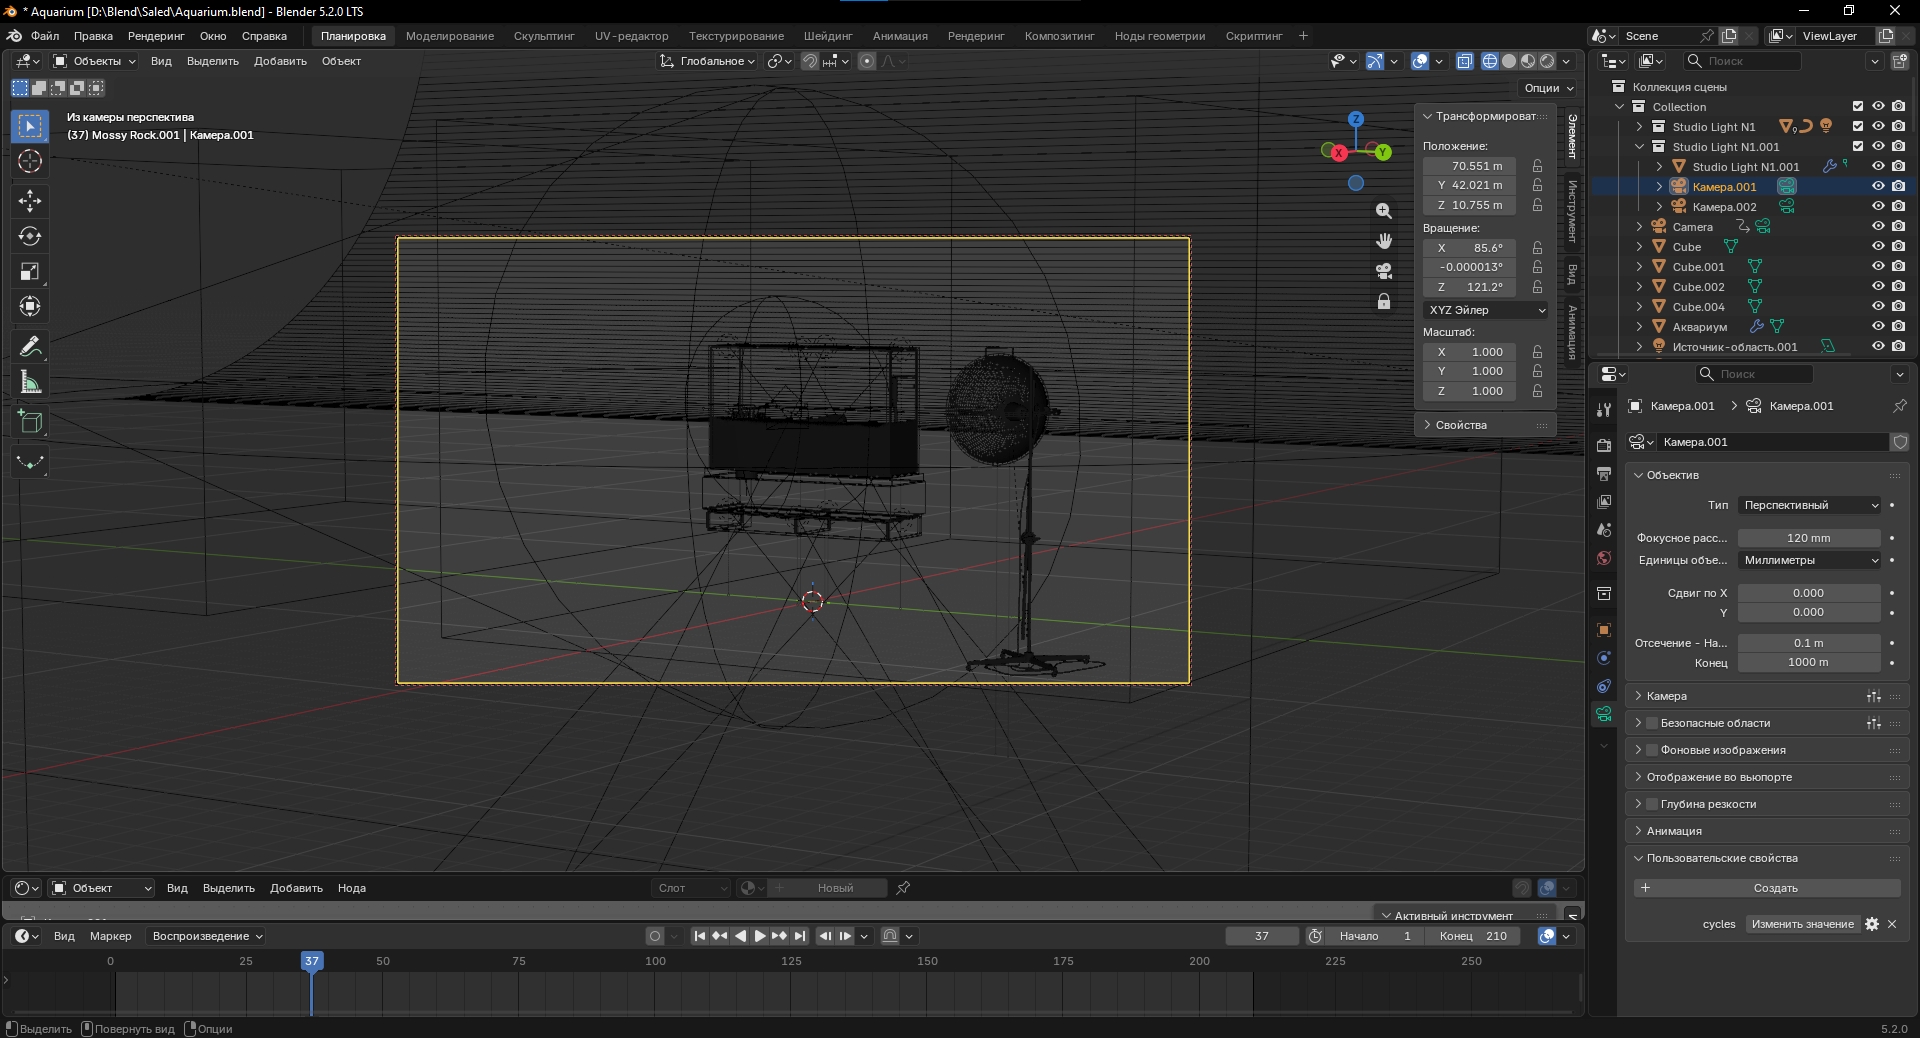Open the Воспроизведение timeline dropdown
This screenshot has height=1038, width=1920.
[207, 936]
